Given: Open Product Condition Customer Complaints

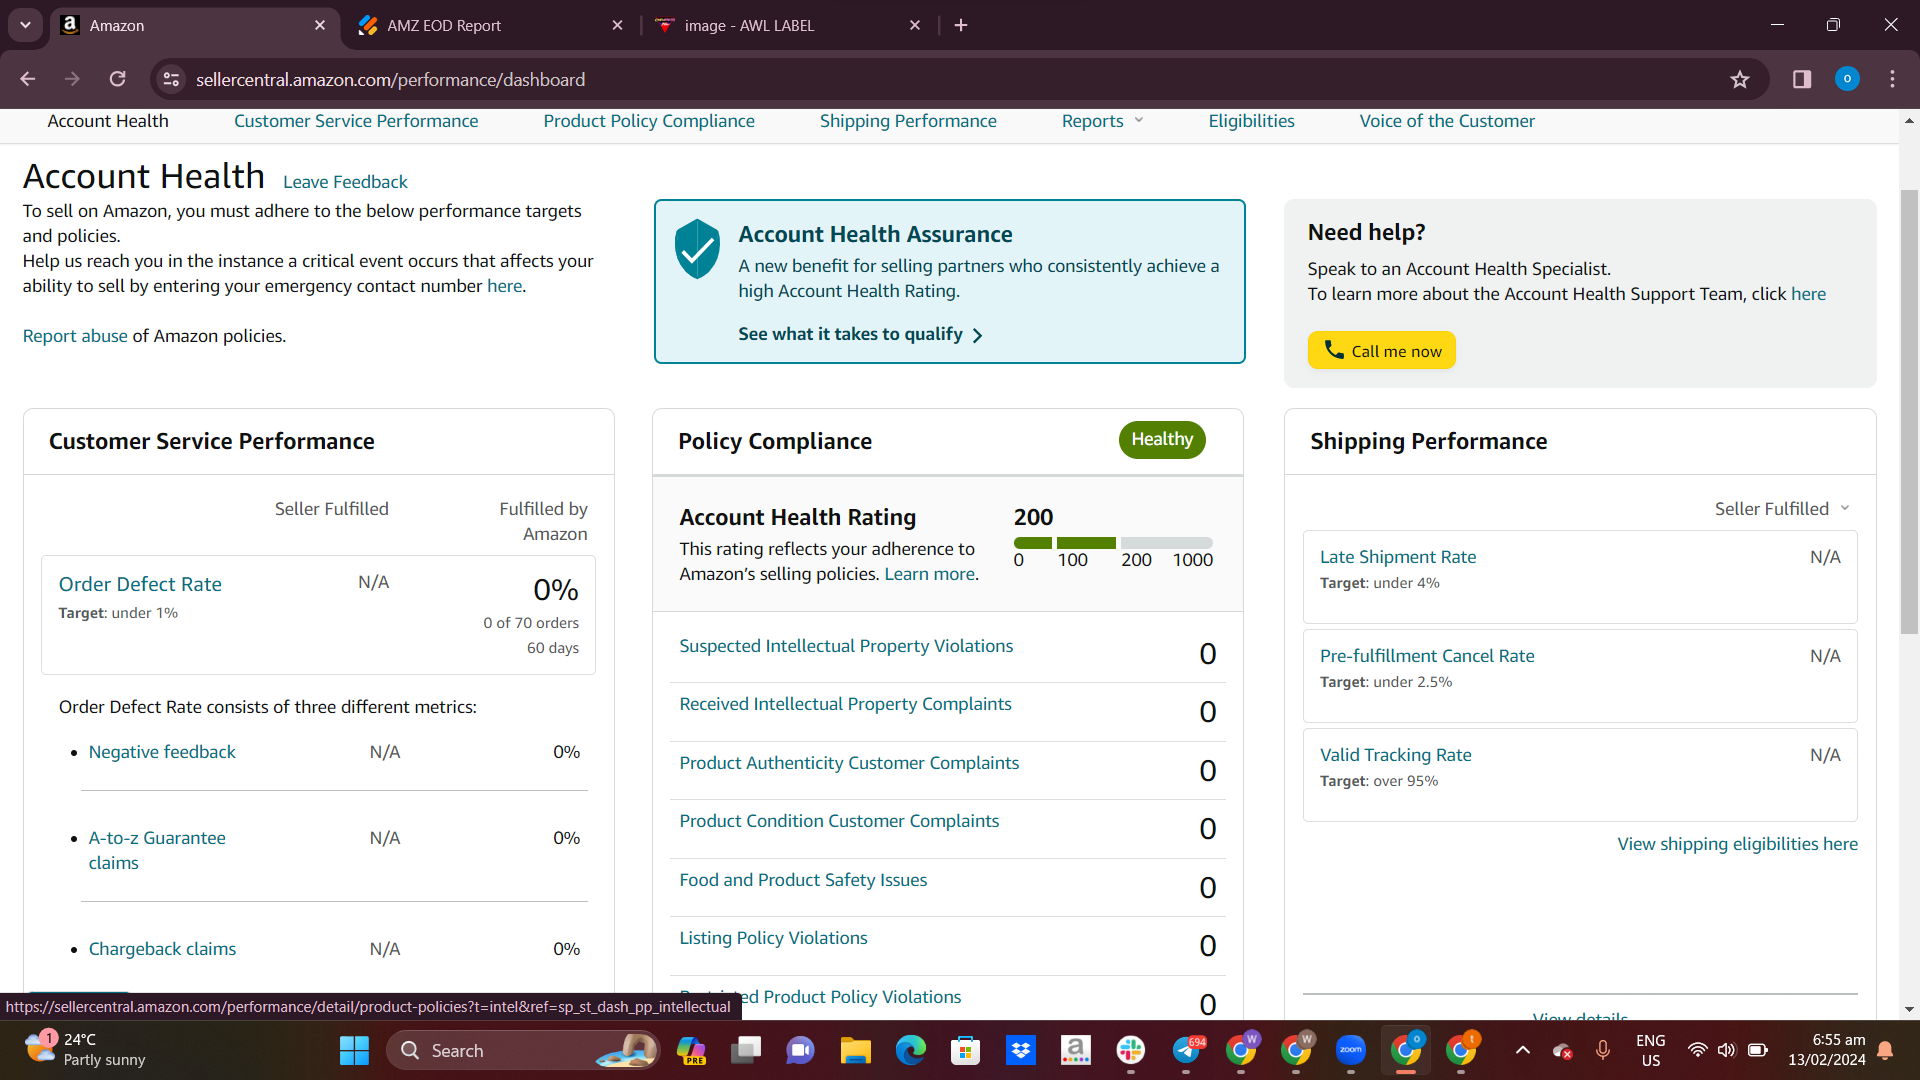Looking at the screenshot, I should point(839,821).
